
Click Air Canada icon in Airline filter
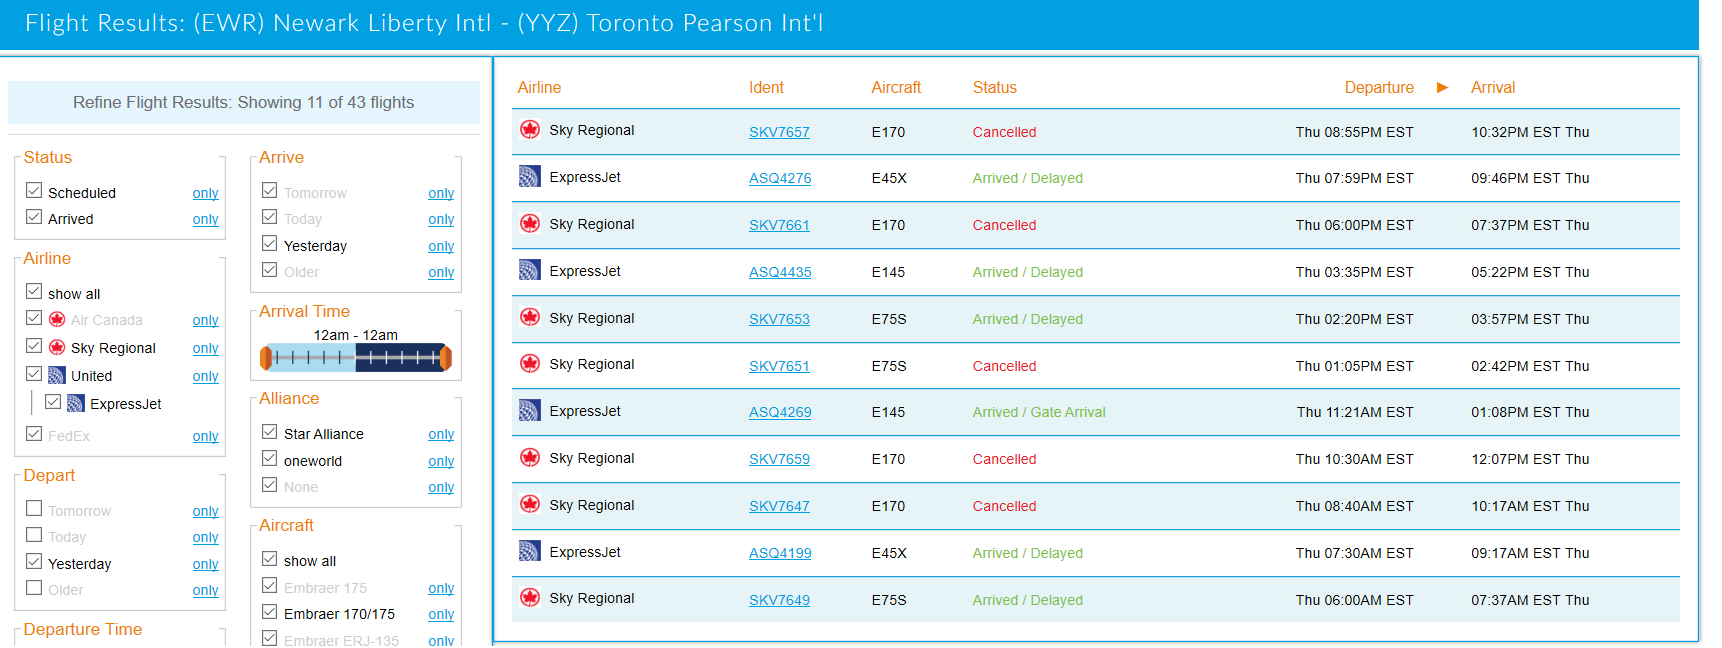(x=57, y=320)
